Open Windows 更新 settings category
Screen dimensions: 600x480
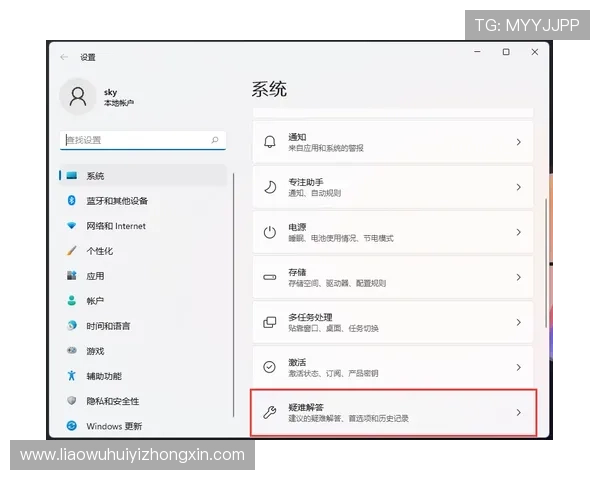coord(114,426)
